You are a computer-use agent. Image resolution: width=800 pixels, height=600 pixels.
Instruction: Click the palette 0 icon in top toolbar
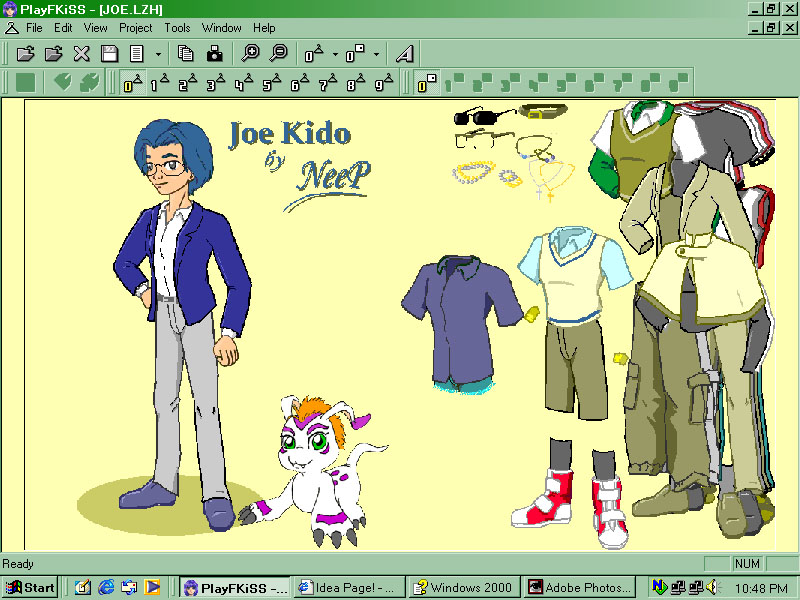click(x=355, y=53)
